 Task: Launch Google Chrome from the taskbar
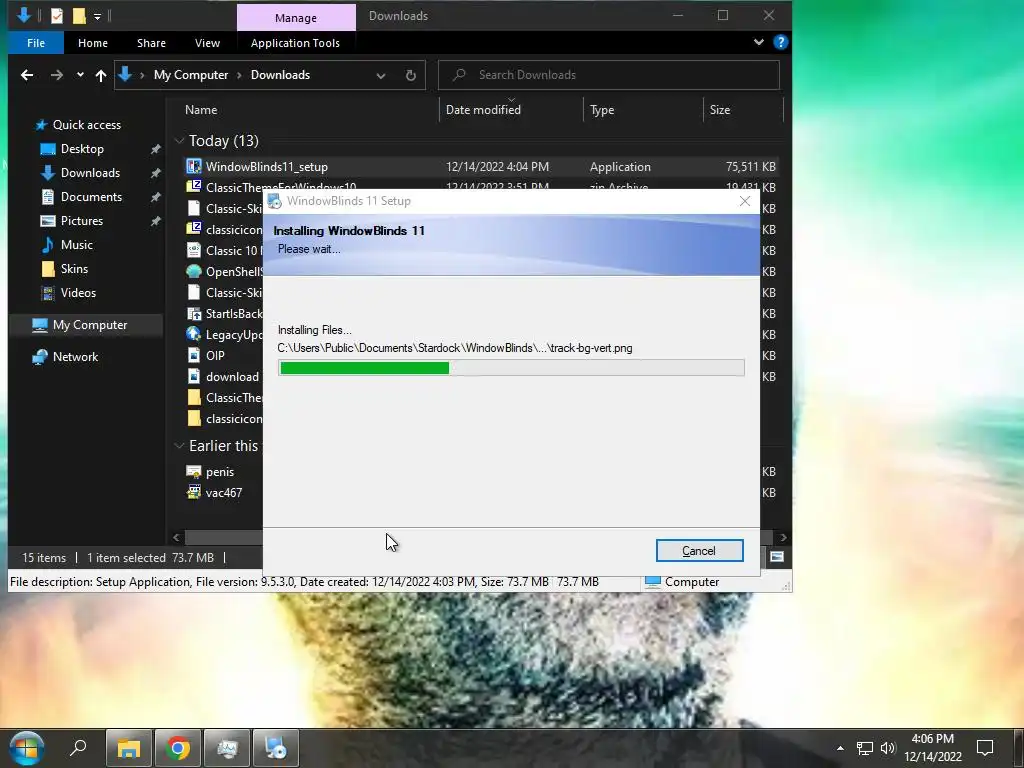(178, 748)
